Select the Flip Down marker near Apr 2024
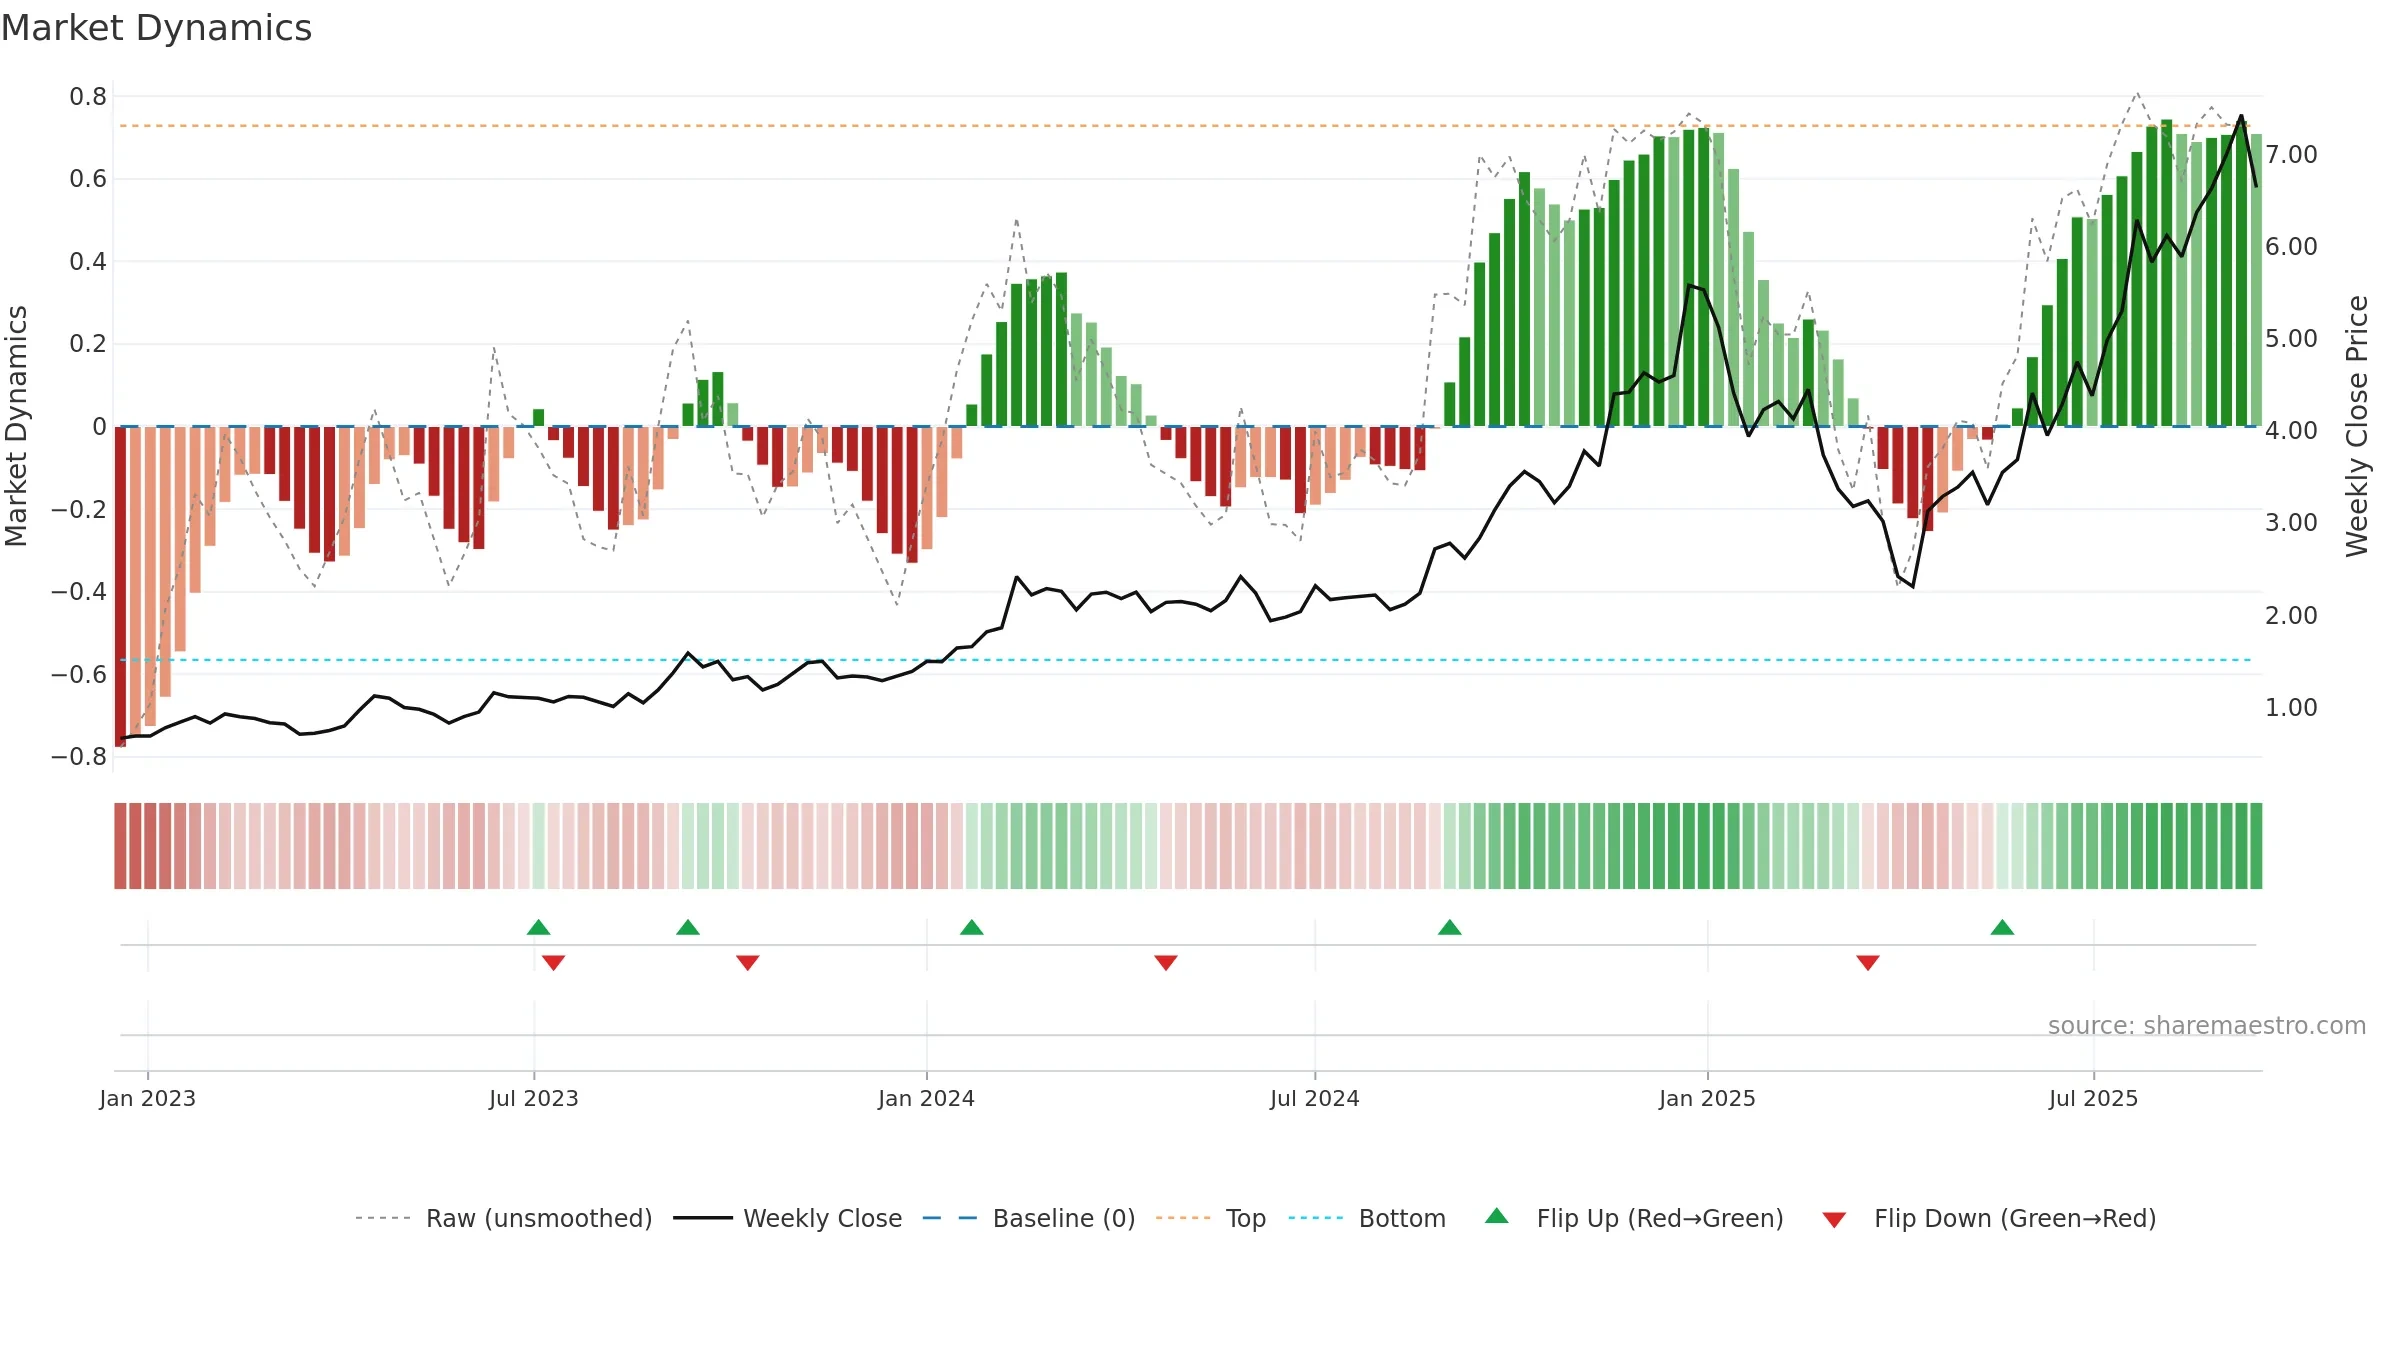The width and height of the screenshot is (2400, 1350). (1166, 962)
